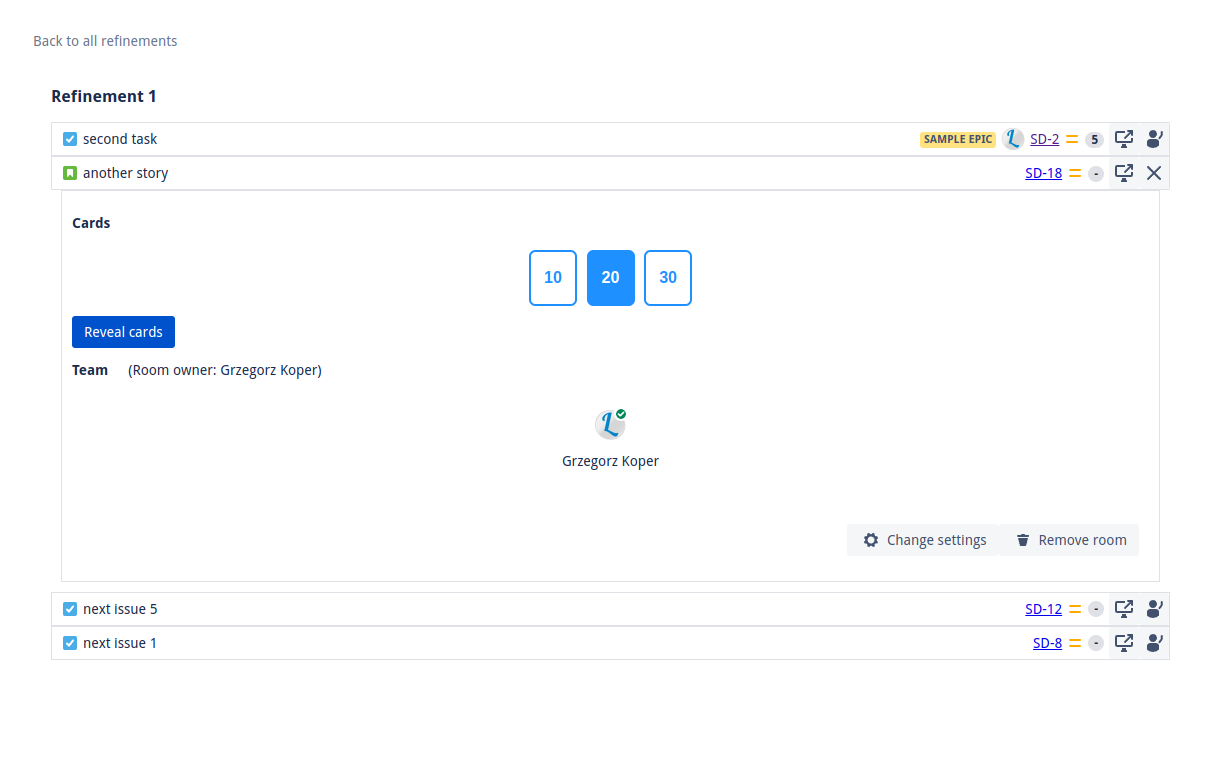Screen dimensions: 1229x769
Task: Click the Cards section label
Action: pyautogui.click(x=91, y=223)
